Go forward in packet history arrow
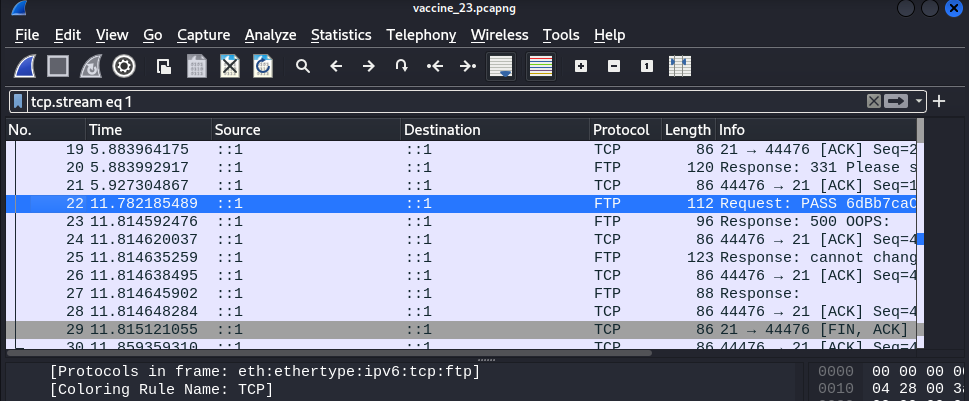 tap(369, 66)
